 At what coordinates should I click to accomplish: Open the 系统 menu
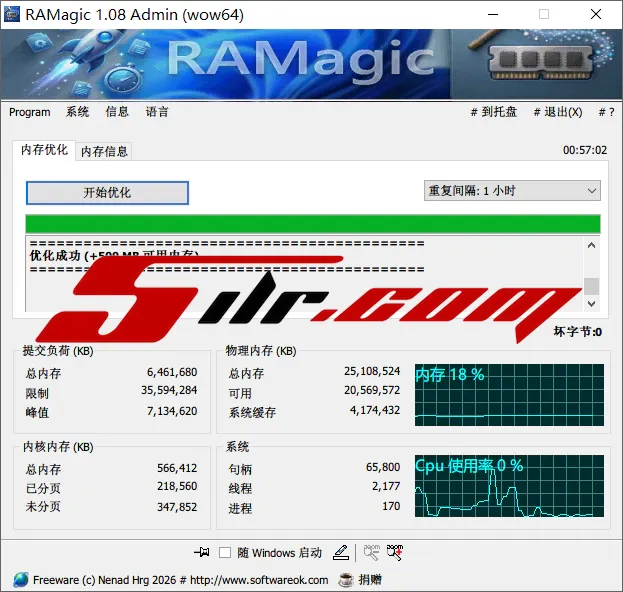click(77, 112)
